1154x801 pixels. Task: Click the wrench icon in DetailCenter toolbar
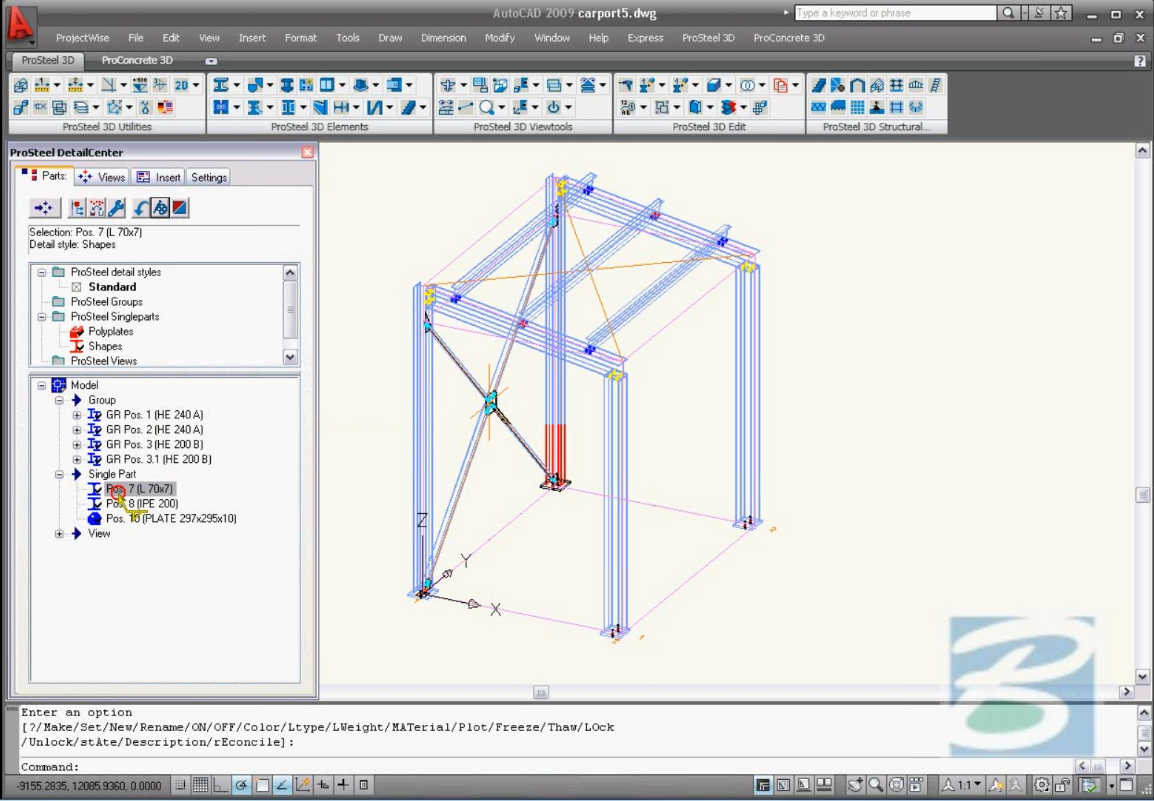point(116,208)
